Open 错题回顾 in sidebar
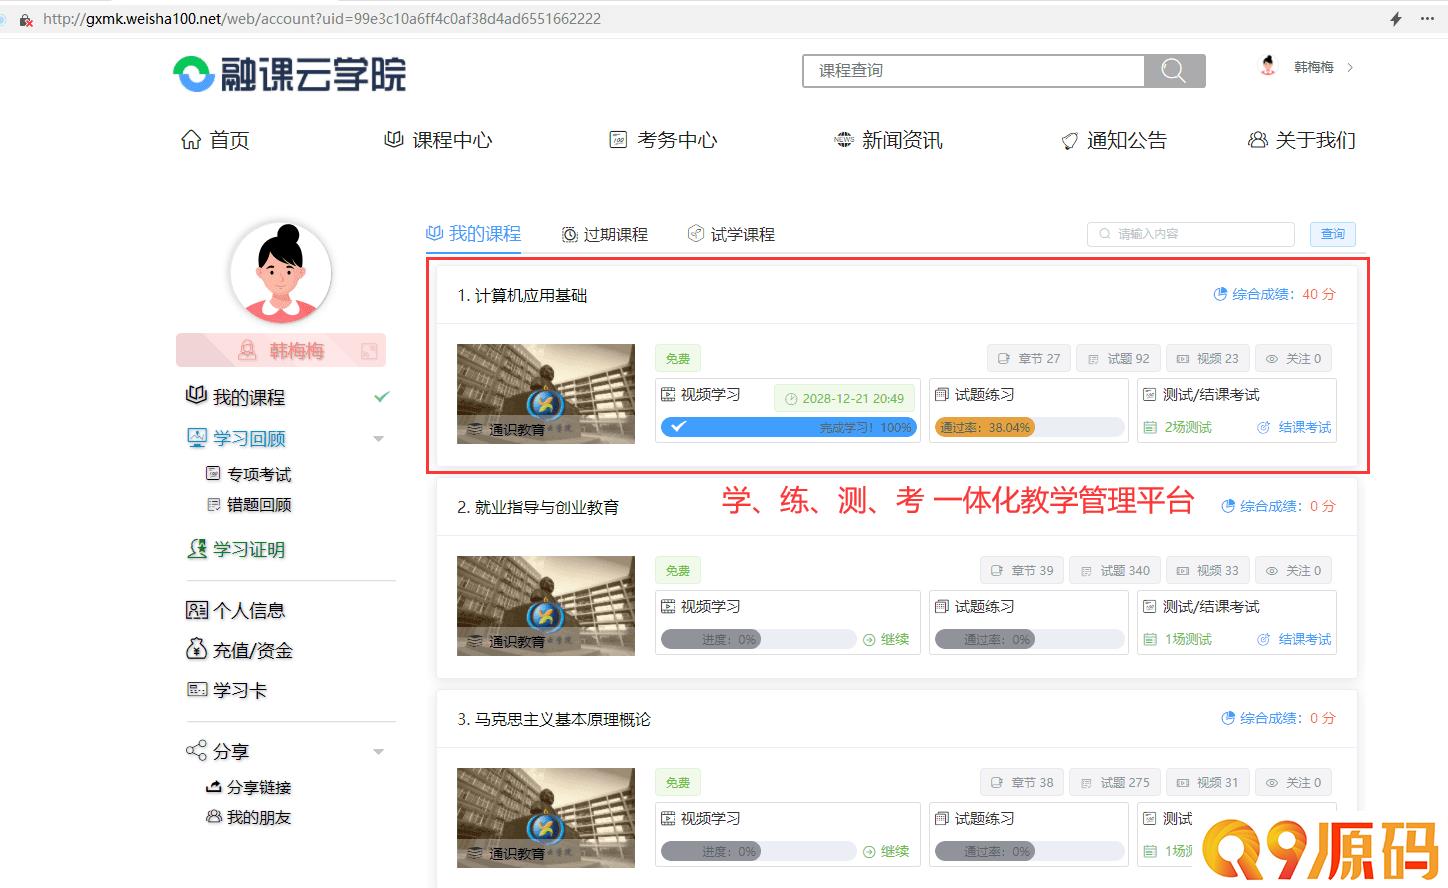Viewport: 1448px width, 888px height. click(248, 504)
